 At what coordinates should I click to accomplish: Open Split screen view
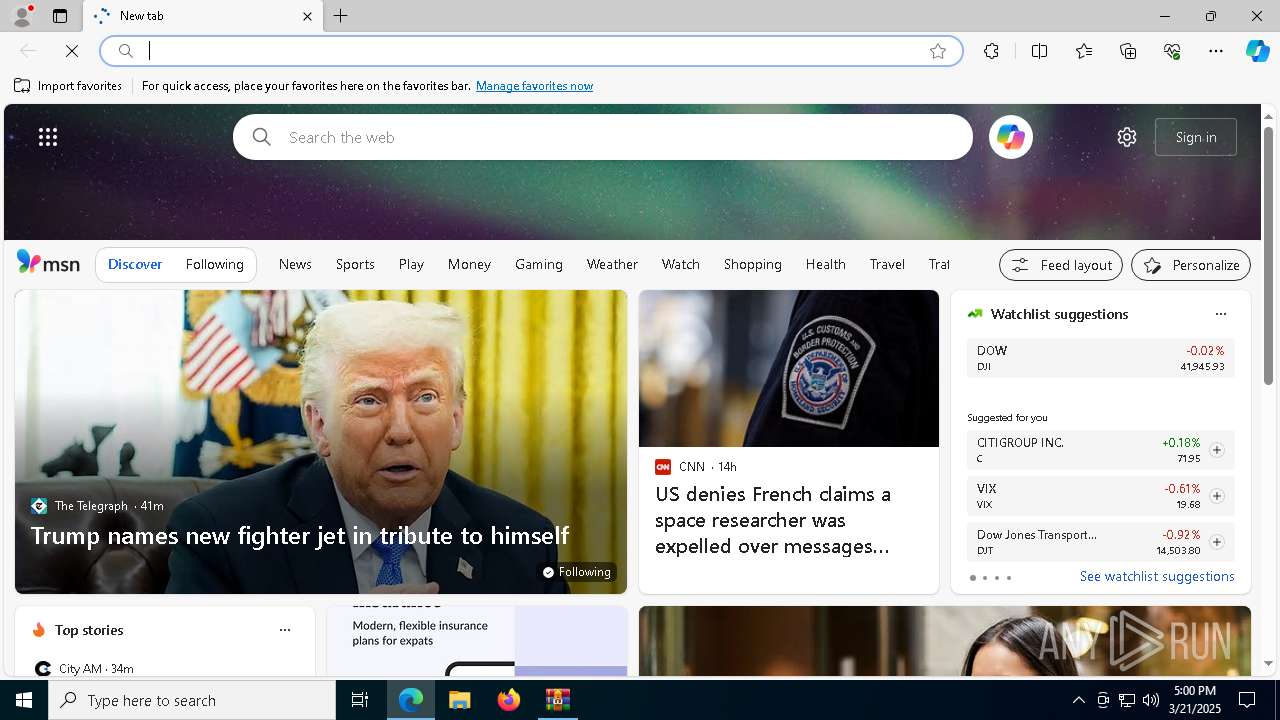pos(1039,51)
